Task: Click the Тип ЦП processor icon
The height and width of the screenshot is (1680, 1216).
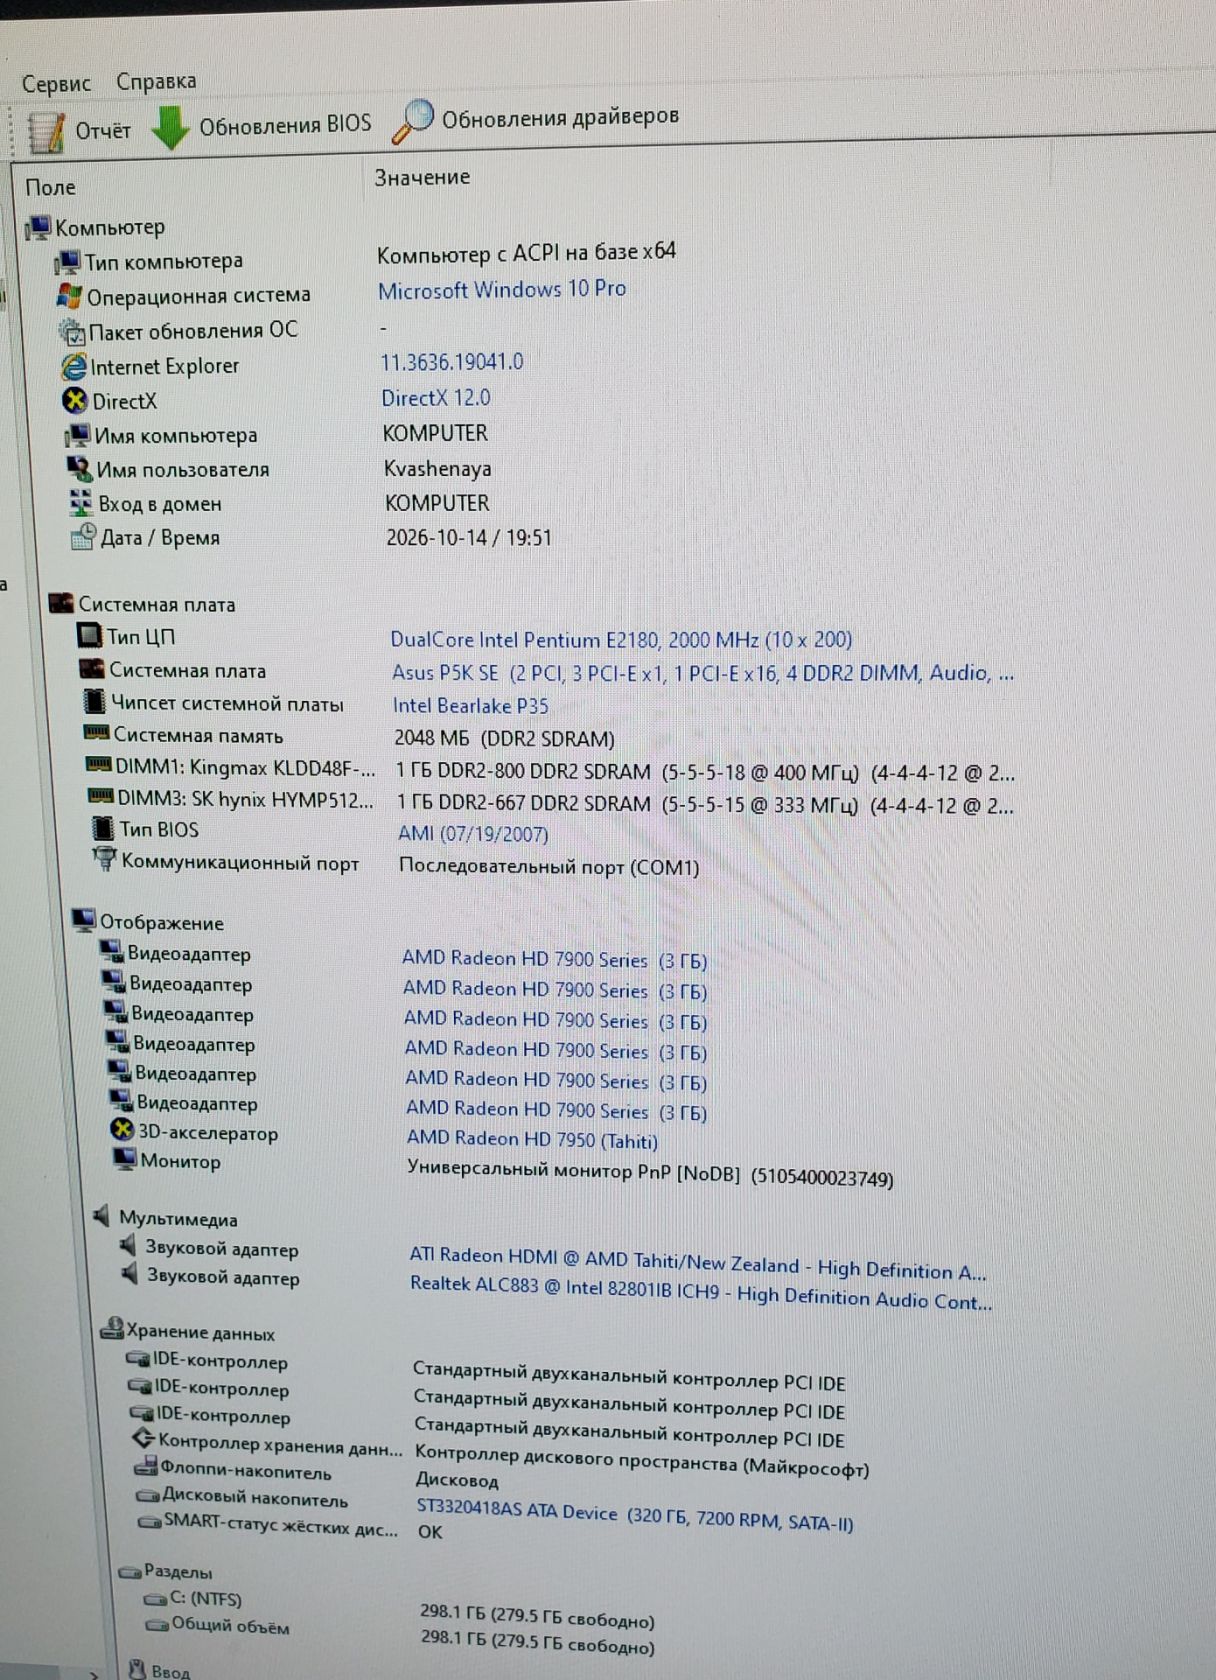Action: [90, 635]
